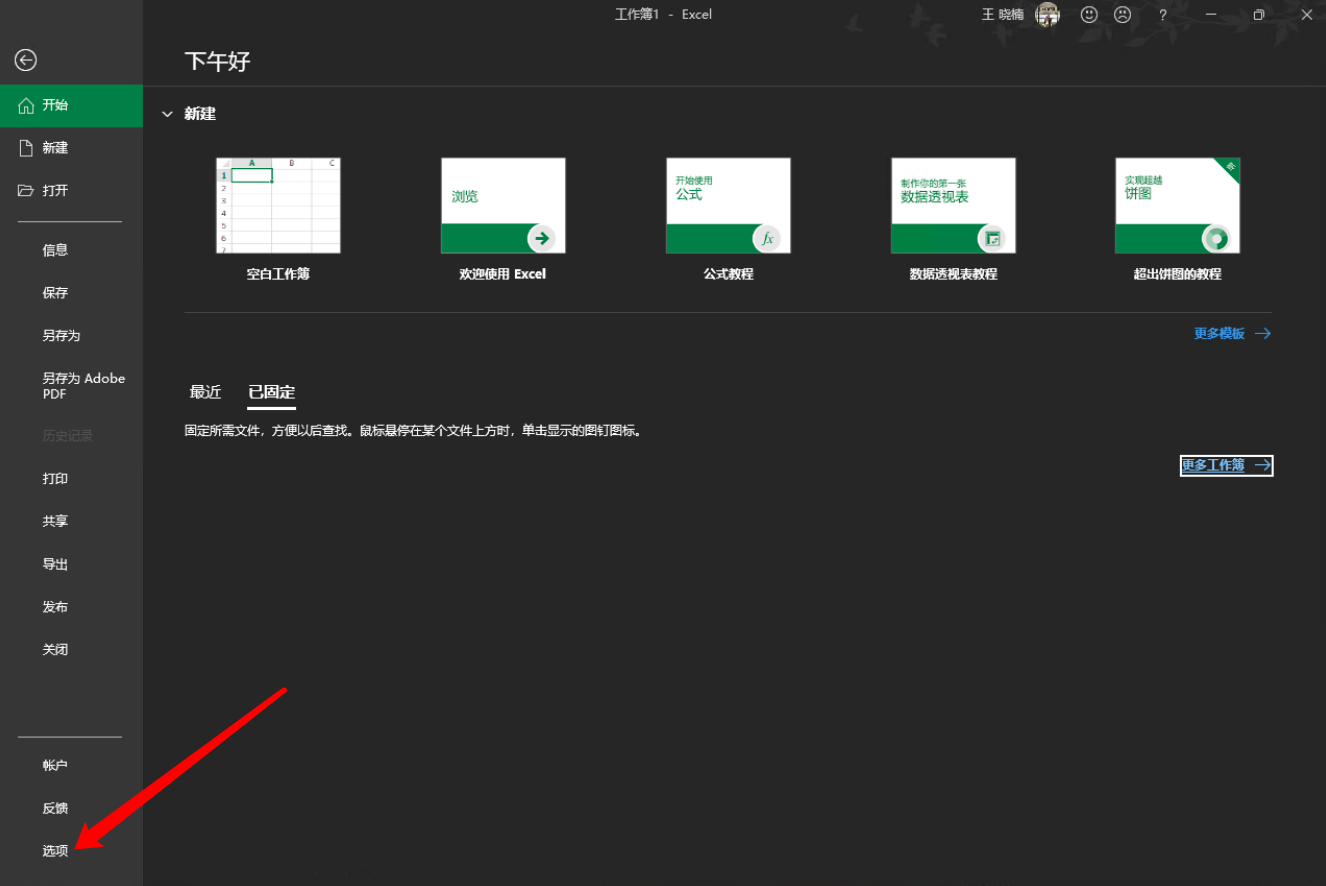Open the 数据透视表教程 template
The width and height of the screenshot is (1326, 886).
click(x=953, y=206)
